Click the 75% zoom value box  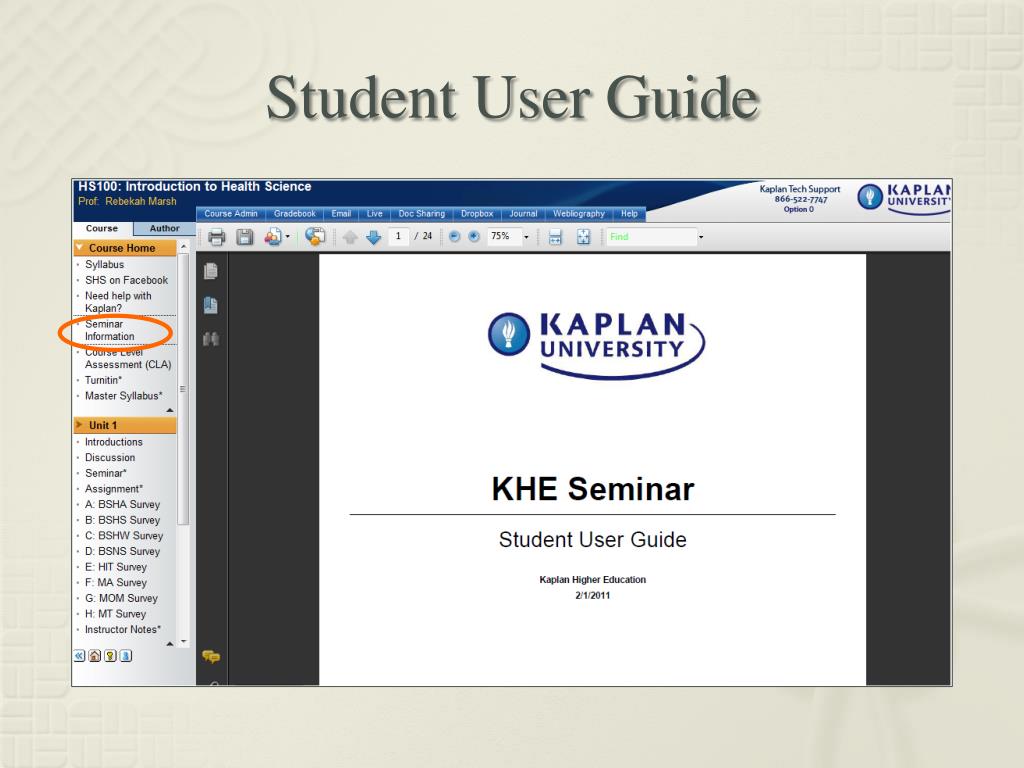(x=504, y=236)
